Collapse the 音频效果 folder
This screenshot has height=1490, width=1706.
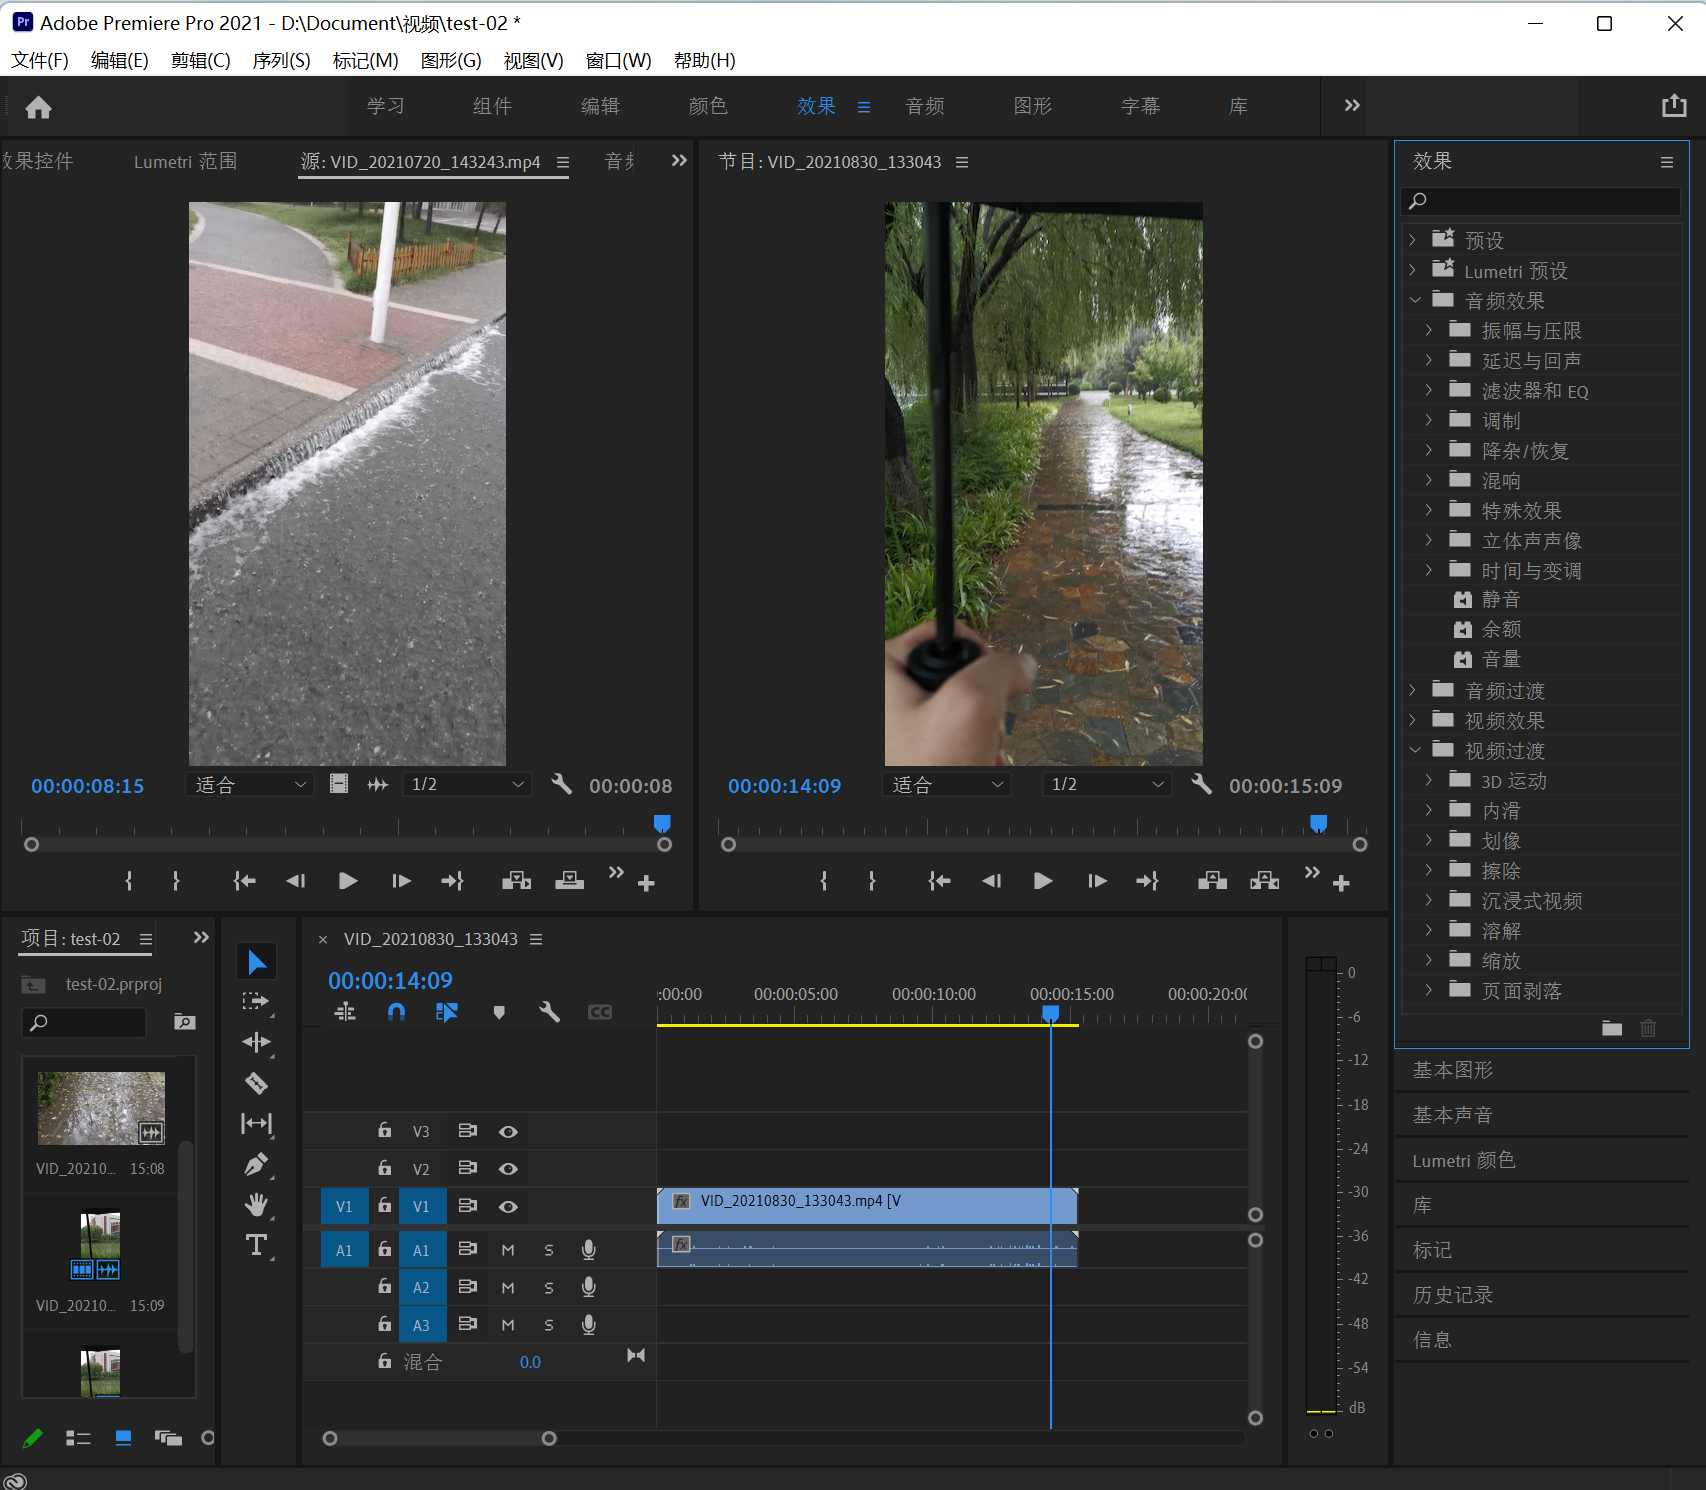point(1414,300)
